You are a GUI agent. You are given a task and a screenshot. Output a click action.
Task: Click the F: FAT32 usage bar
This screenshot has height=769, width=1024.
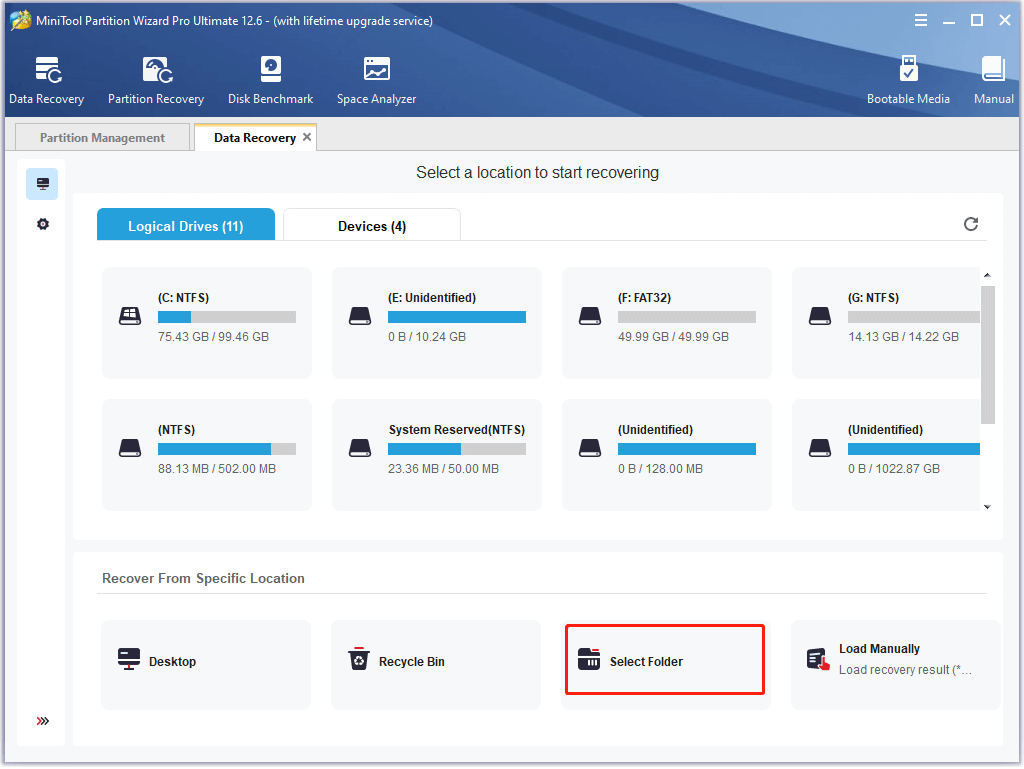point(686,317)
